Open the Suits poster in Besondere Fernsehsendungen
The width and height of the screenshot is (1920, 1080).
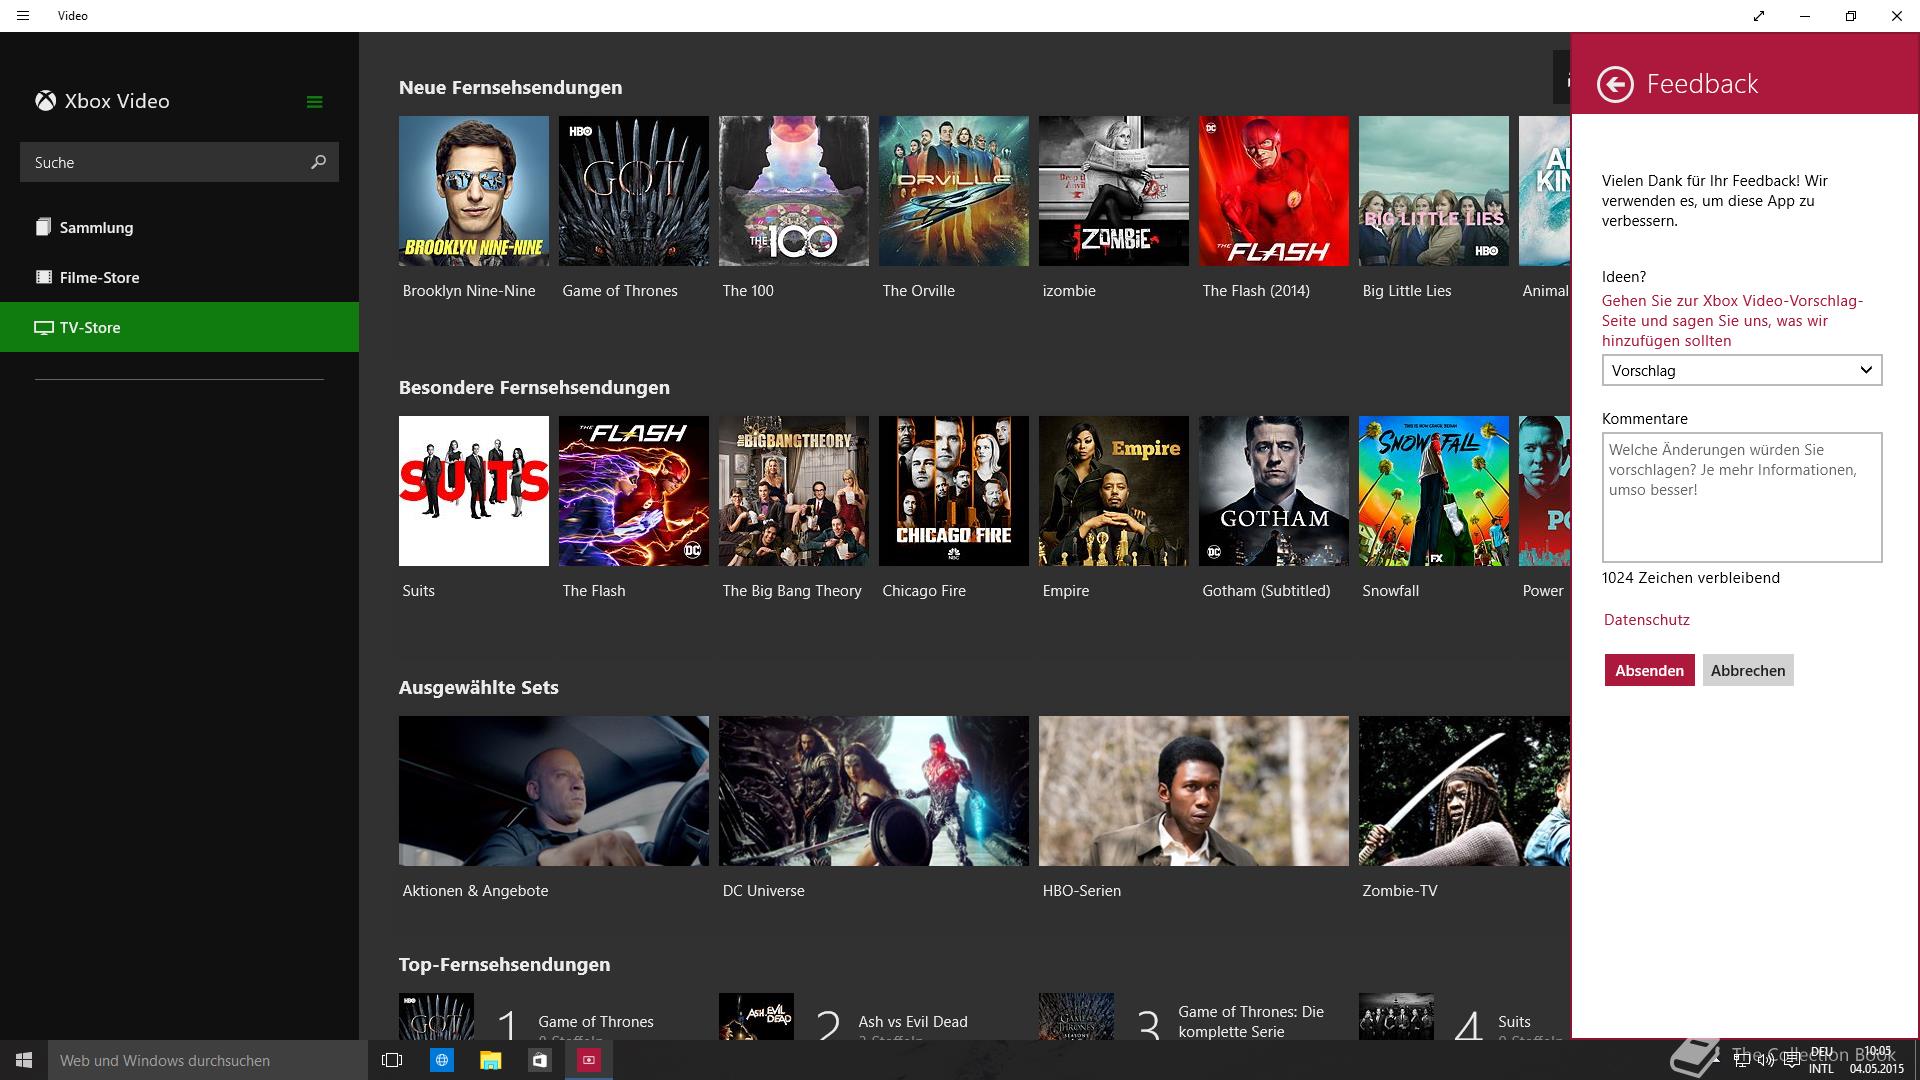473,491
